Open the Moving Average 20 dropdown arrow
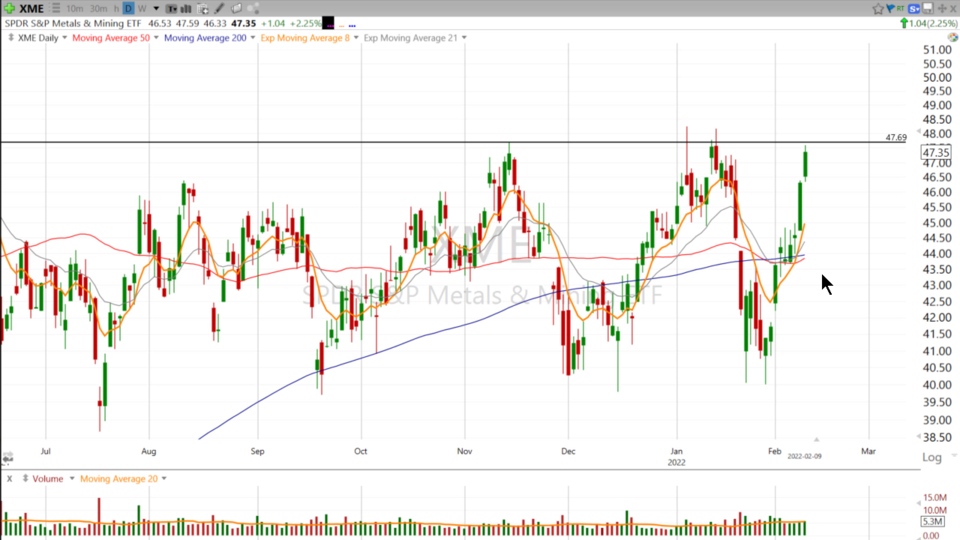Image resolution: width=960 pixels, height=540 pixels. click(164, 479)
